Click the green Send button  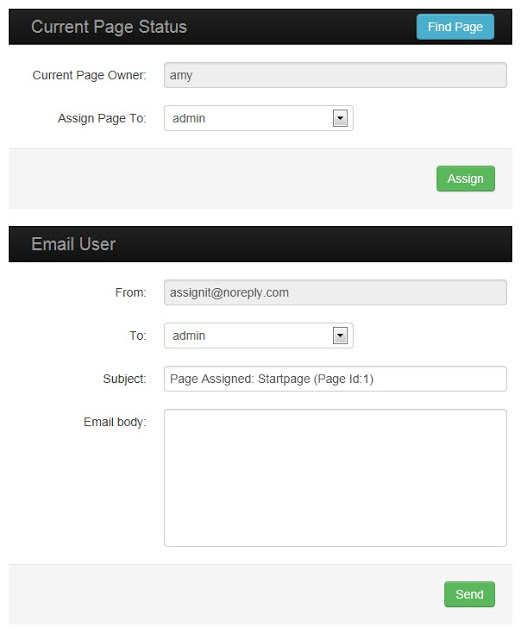(x=469, y=594)
